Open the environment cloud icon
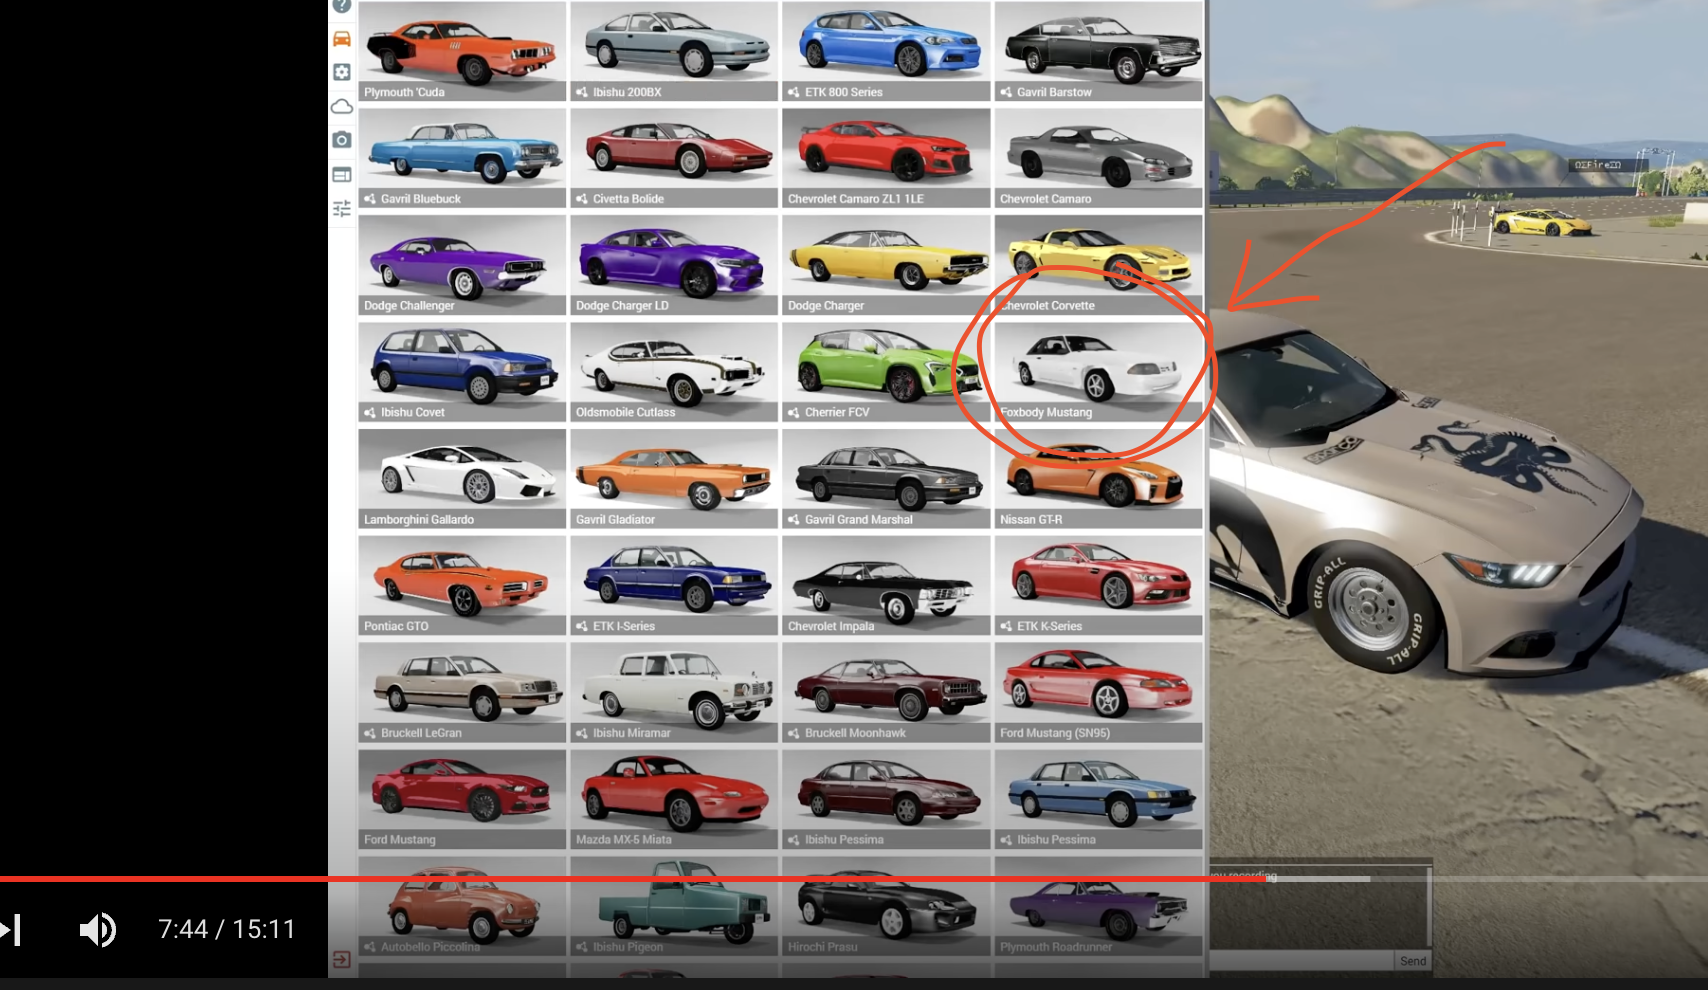 pos(342,106)
